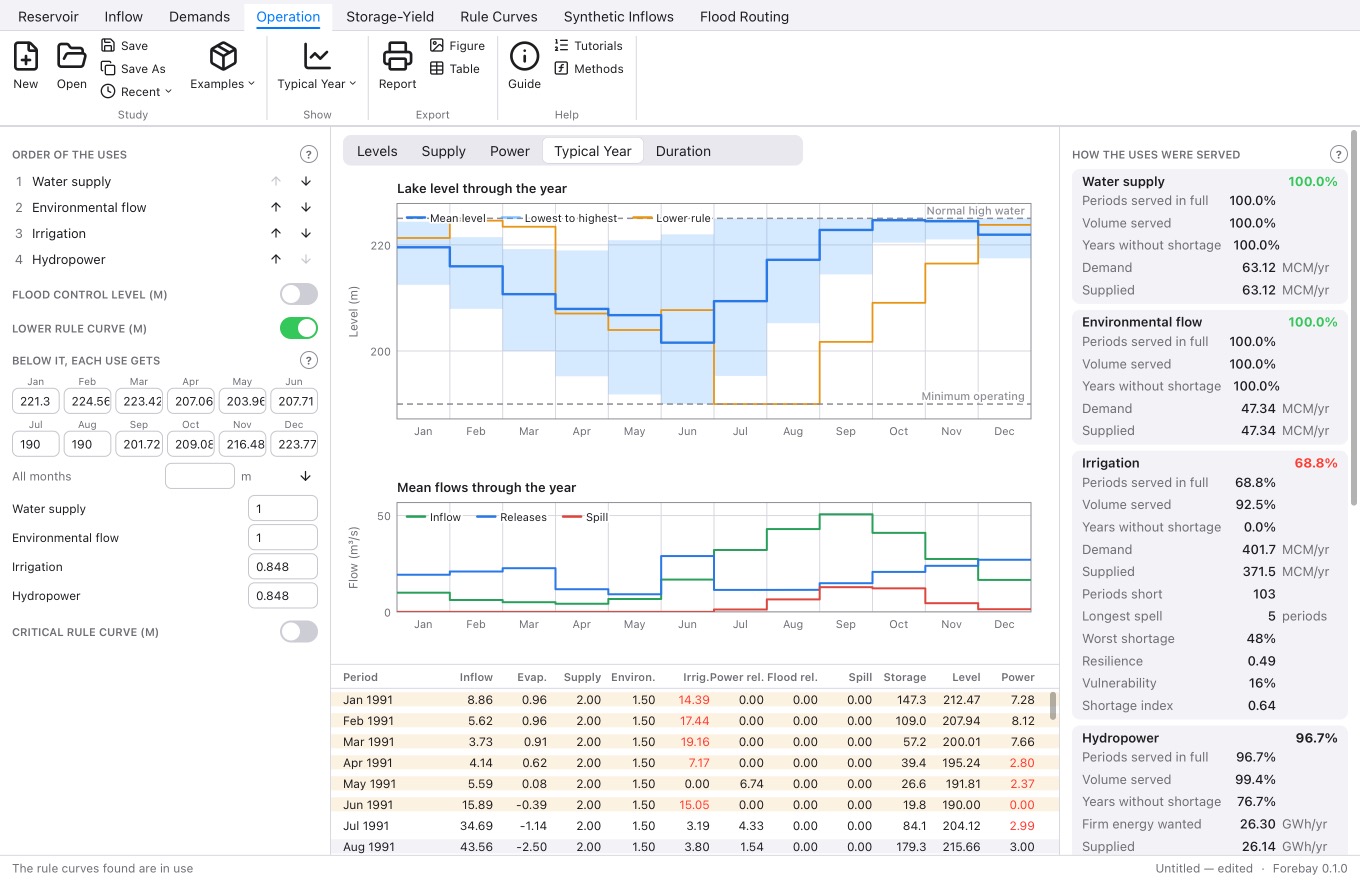Open Methods documentation
1360x880 pixels.
(589, 69)
